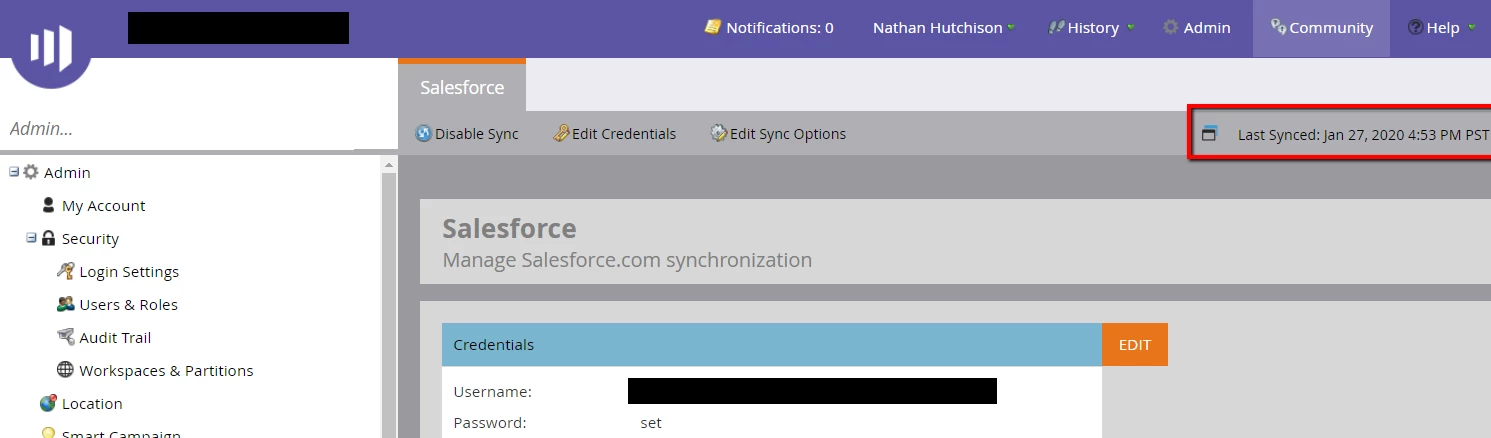This screenshot has height=438, width=1491.
Task: Collapse the Security tree node
Action: [31, 238]
